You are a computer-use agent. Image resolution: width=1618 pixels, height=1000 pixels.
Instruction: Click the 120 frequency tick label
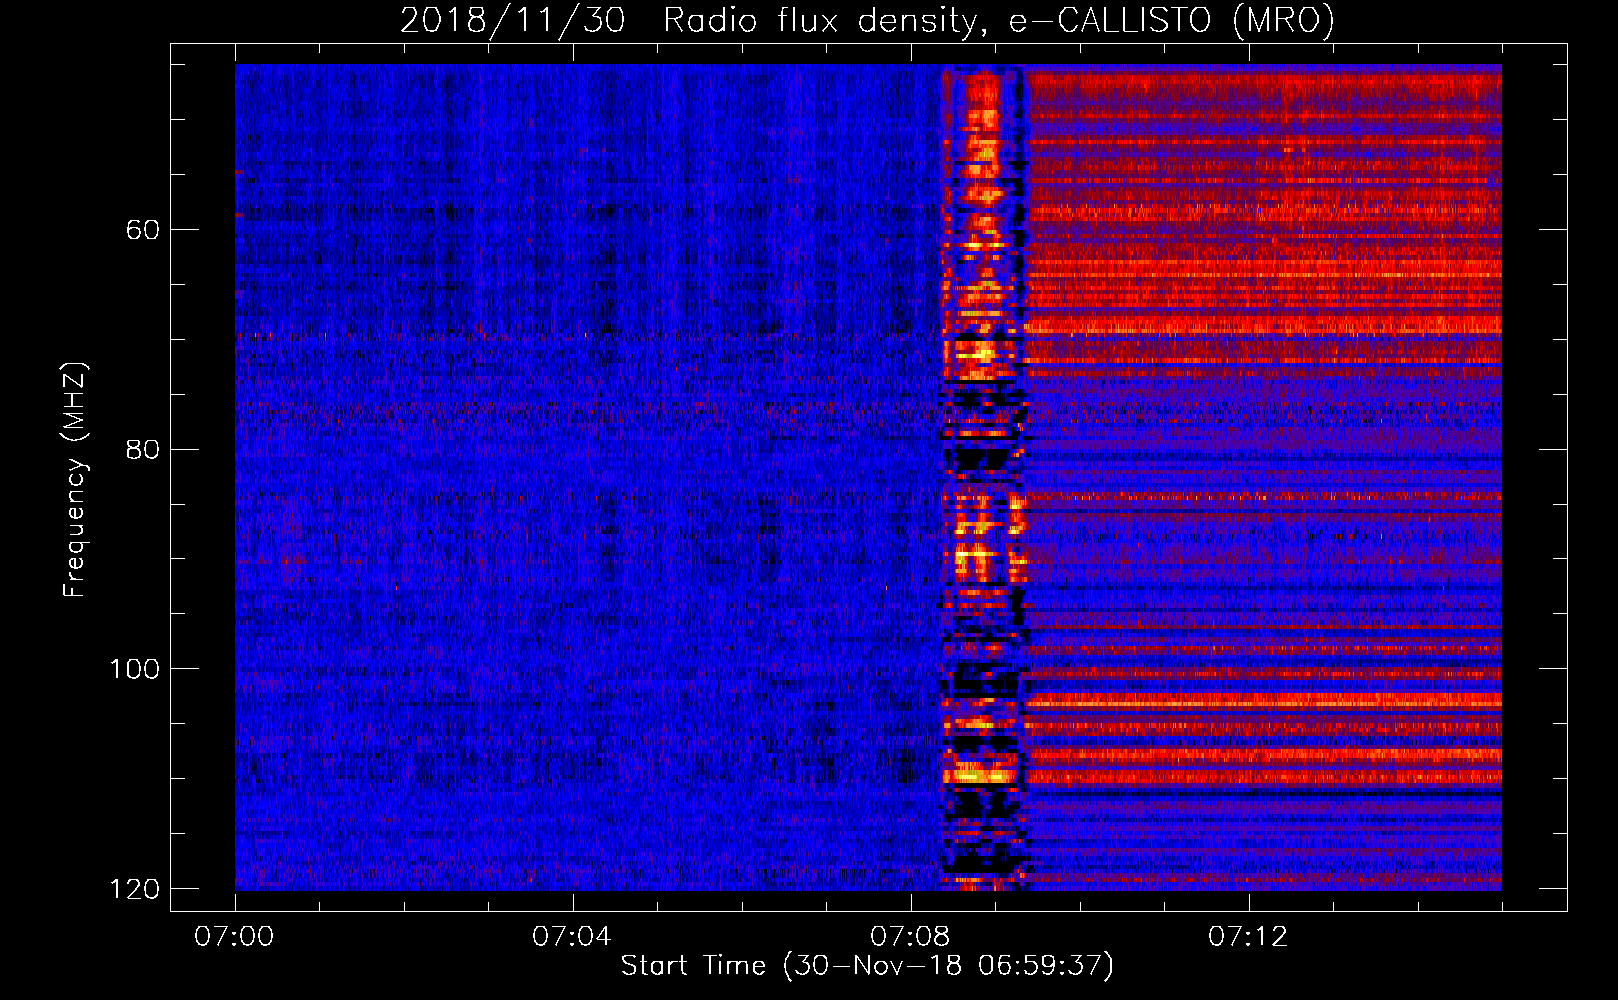click(134, 889)
